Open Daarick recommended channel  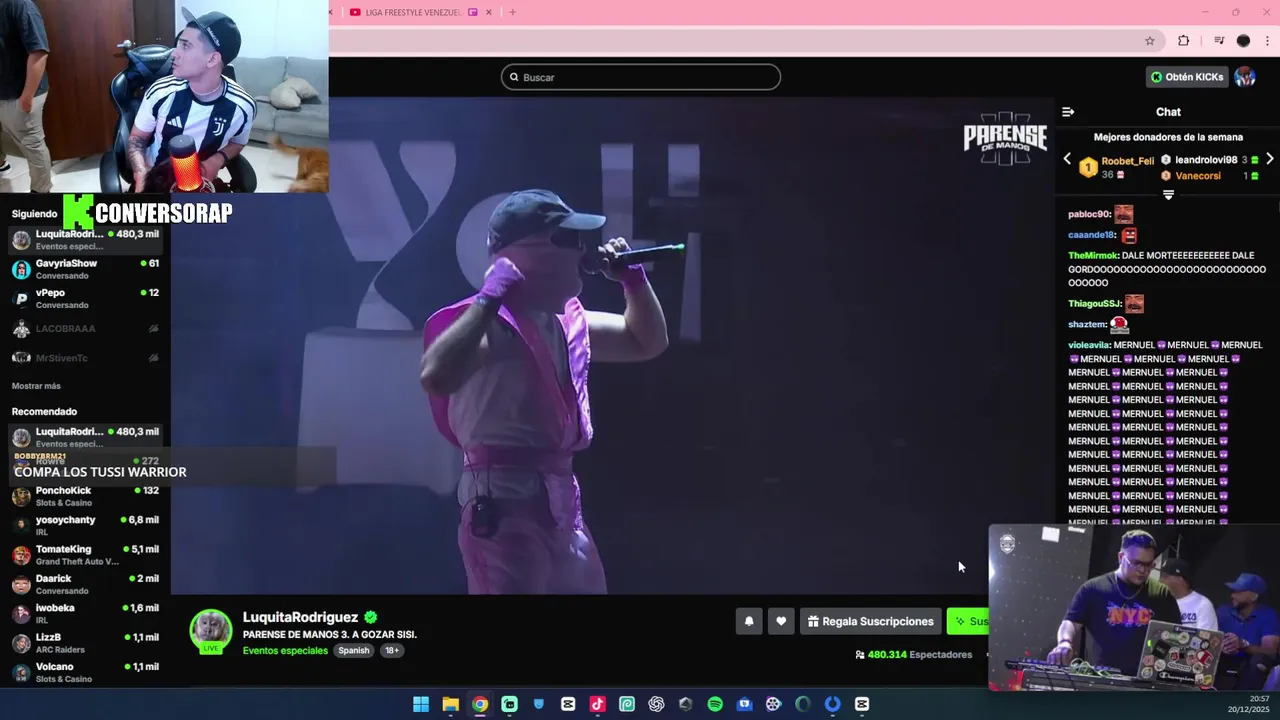click(x=85, y=584)
